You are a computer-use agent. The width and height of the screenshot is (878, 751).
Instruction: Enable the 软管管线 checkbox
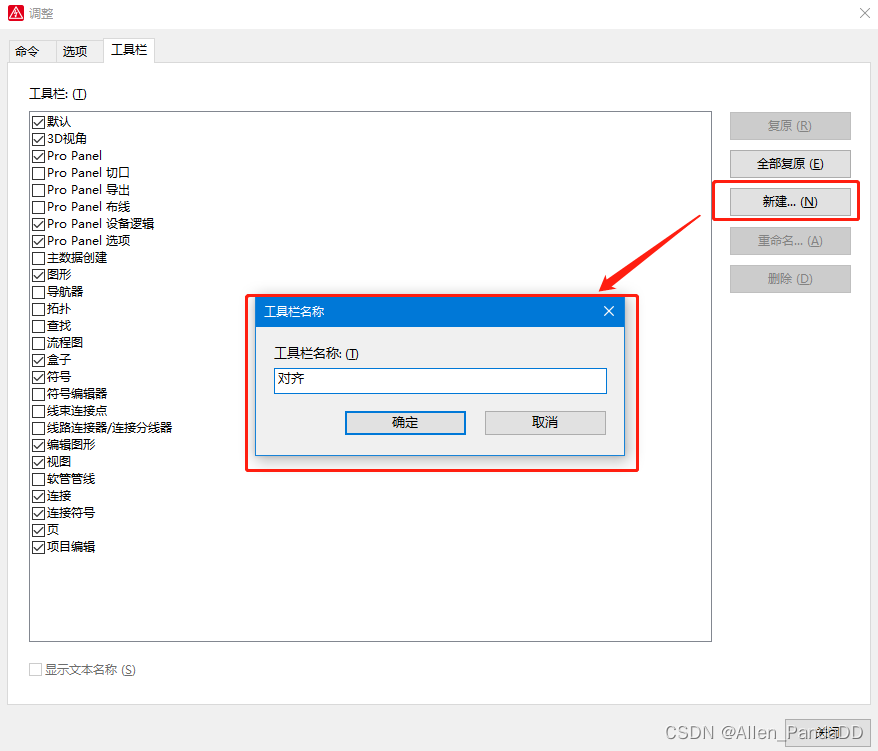coord(39,479)
